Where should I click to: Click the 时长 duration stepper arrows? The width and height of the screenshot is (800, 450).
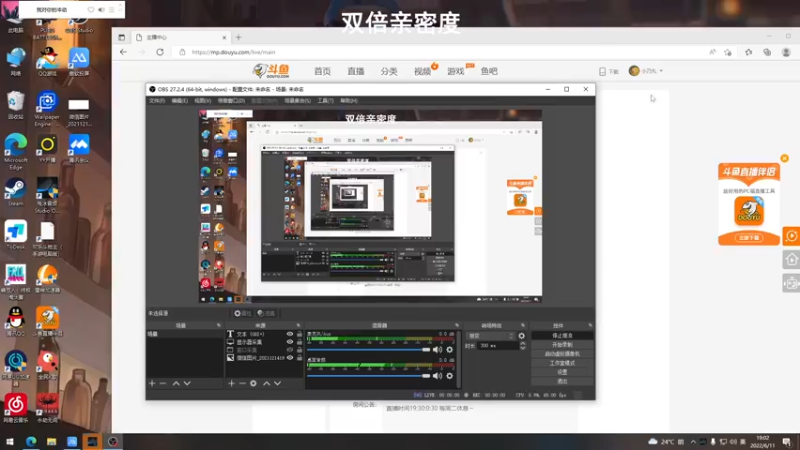(x=522, y=346)
